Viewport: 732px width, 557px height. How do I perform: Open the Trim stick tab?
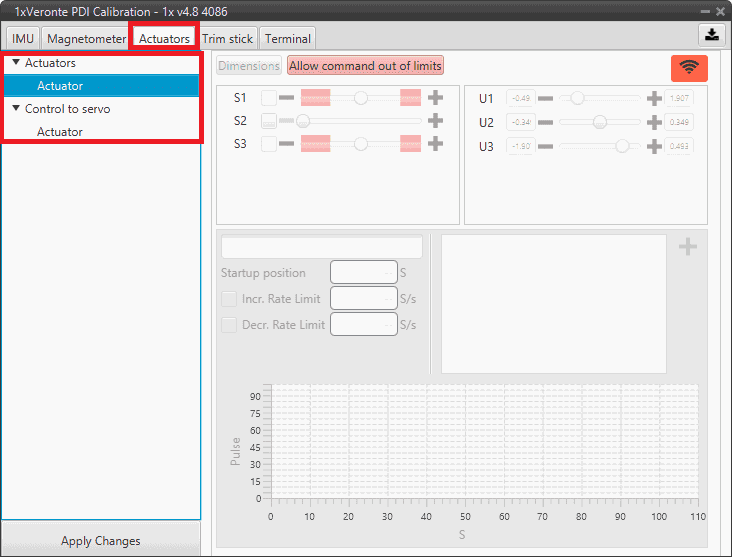(227, 39)
